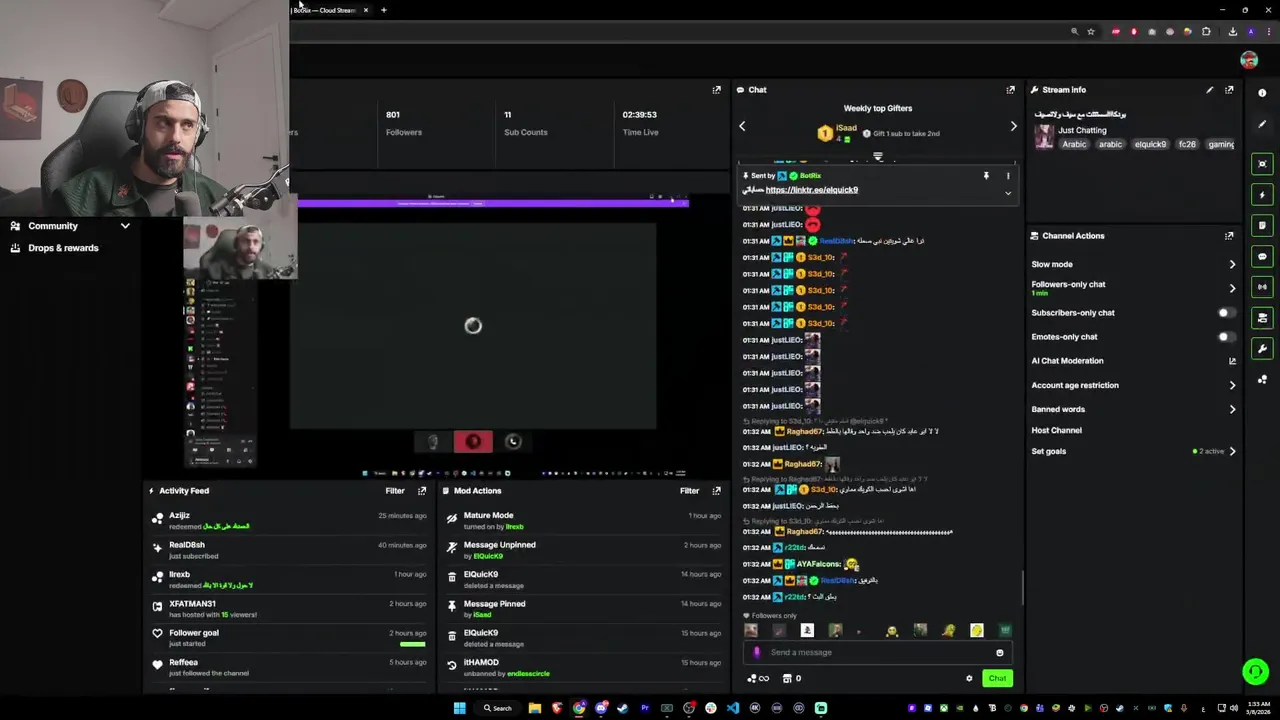The width and height of the screenshot is (1280, 720).
Task: Expand the pinned message chevron
Action: 1008,193
